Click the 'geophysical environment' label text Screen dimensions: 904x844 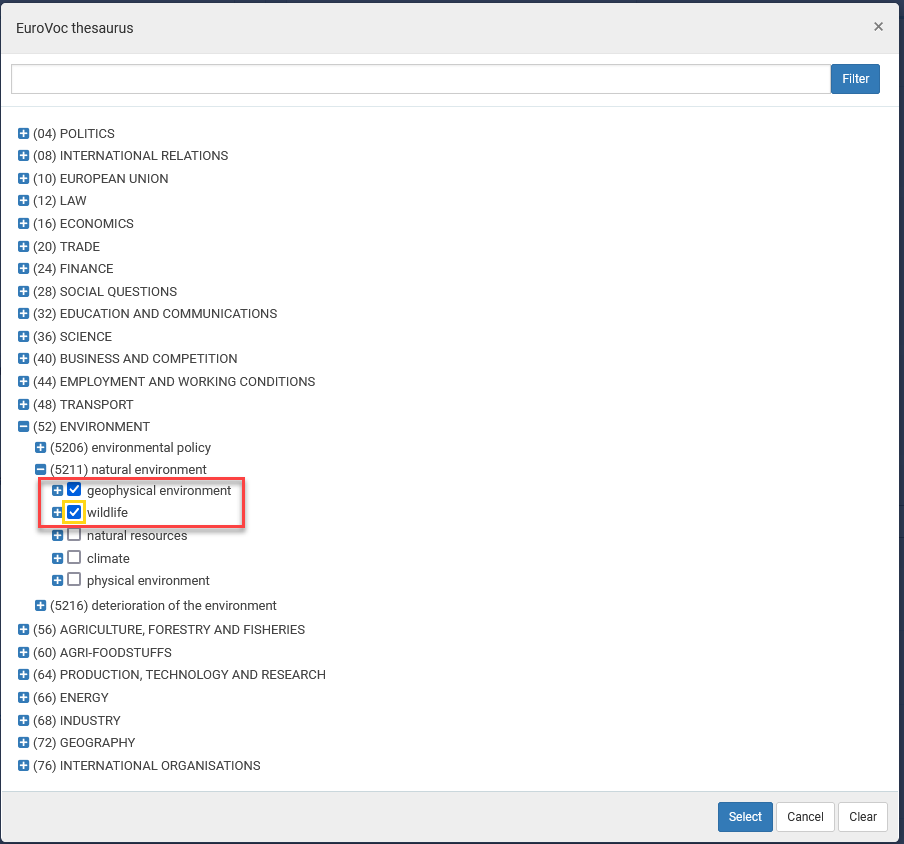pos(159,491)
